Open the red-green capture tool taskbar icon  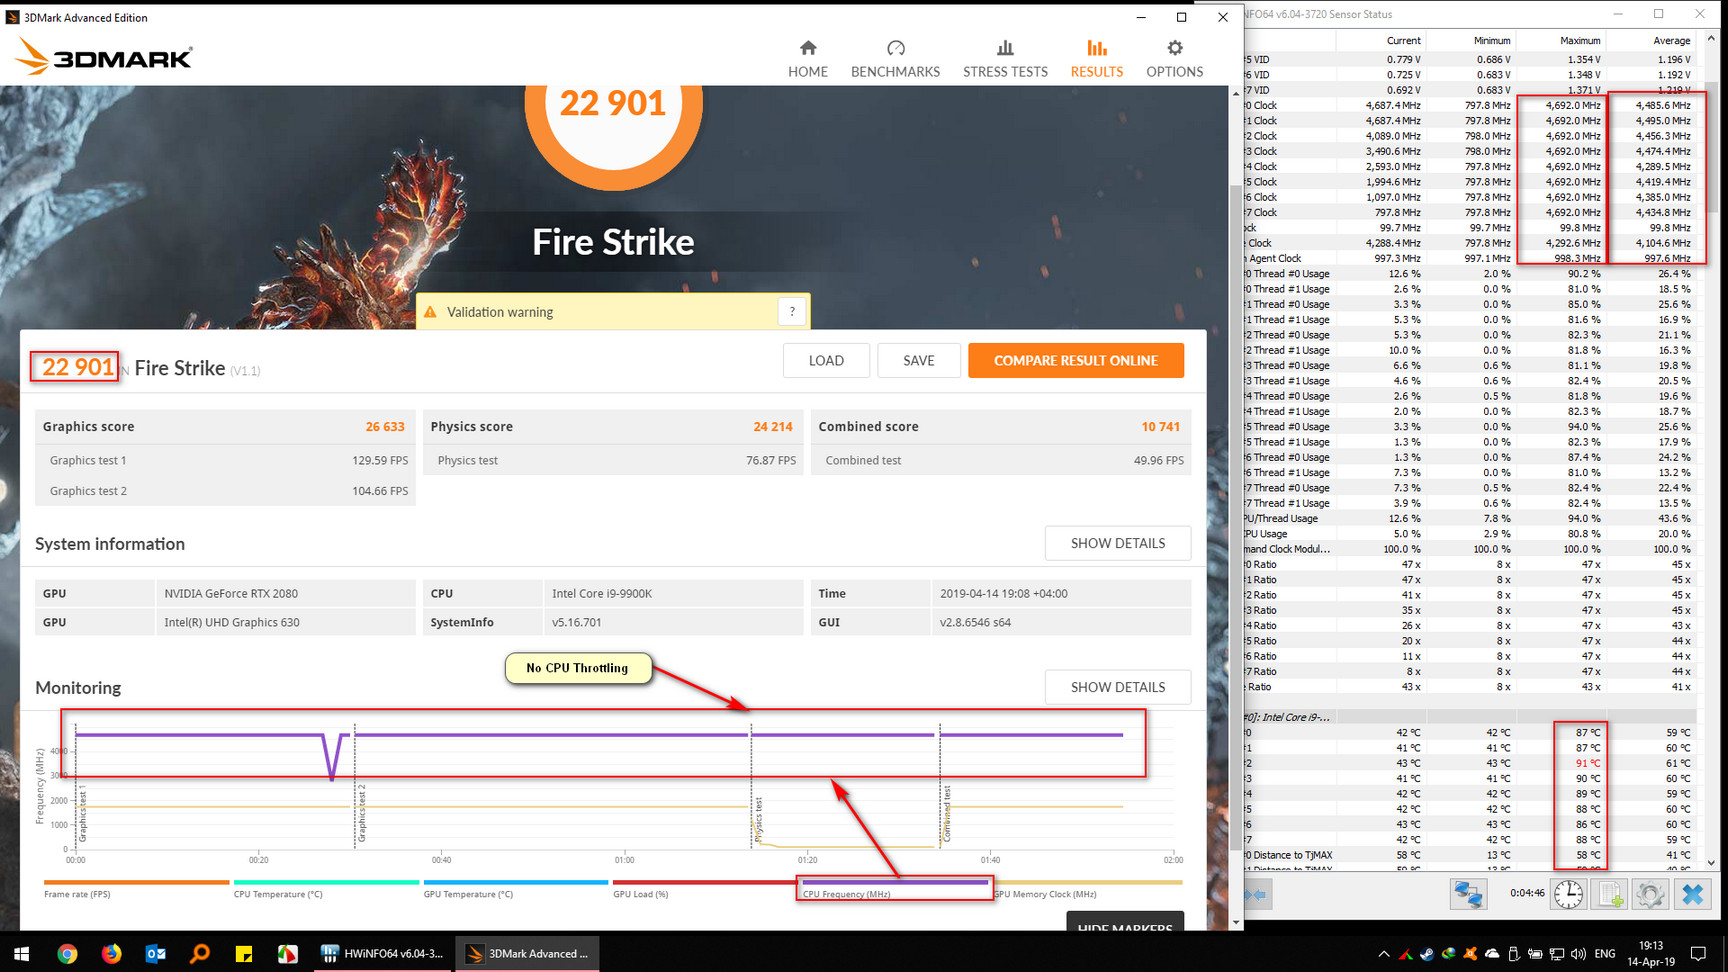pyautogui.click(x=287, y=953)
